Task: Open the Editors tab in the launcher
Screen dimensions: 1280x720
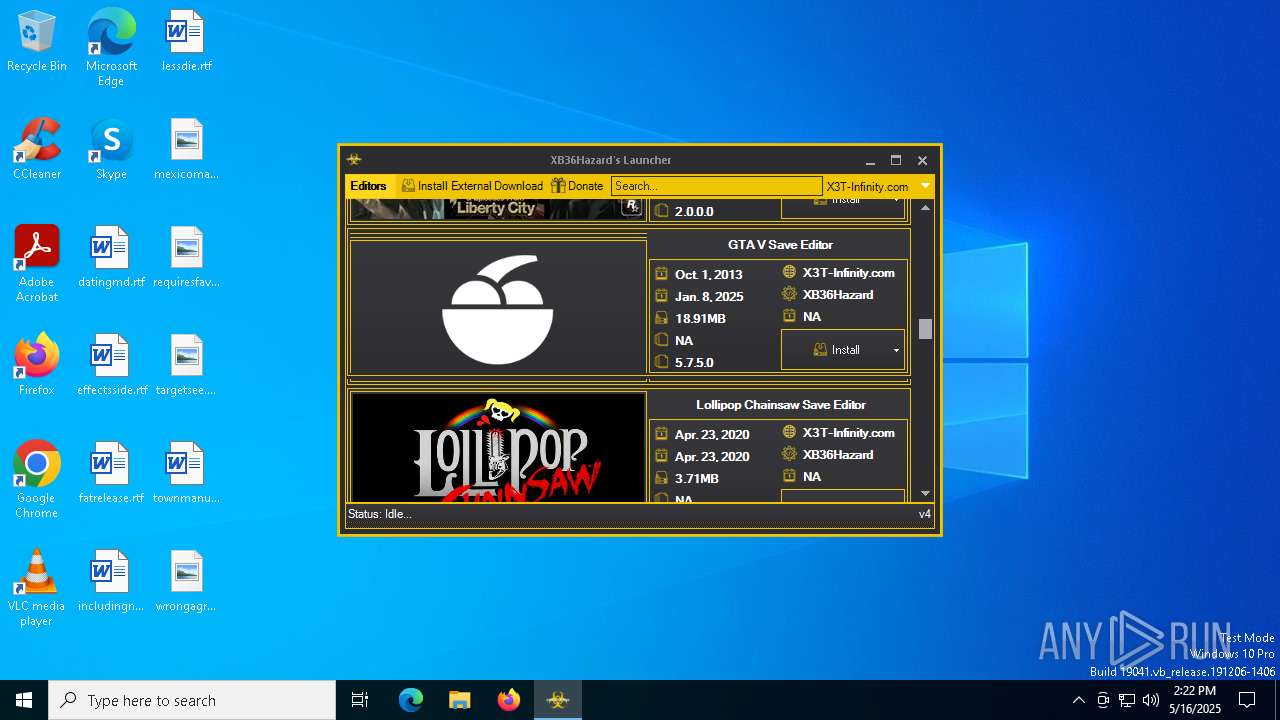Action: tap(368, 186)
